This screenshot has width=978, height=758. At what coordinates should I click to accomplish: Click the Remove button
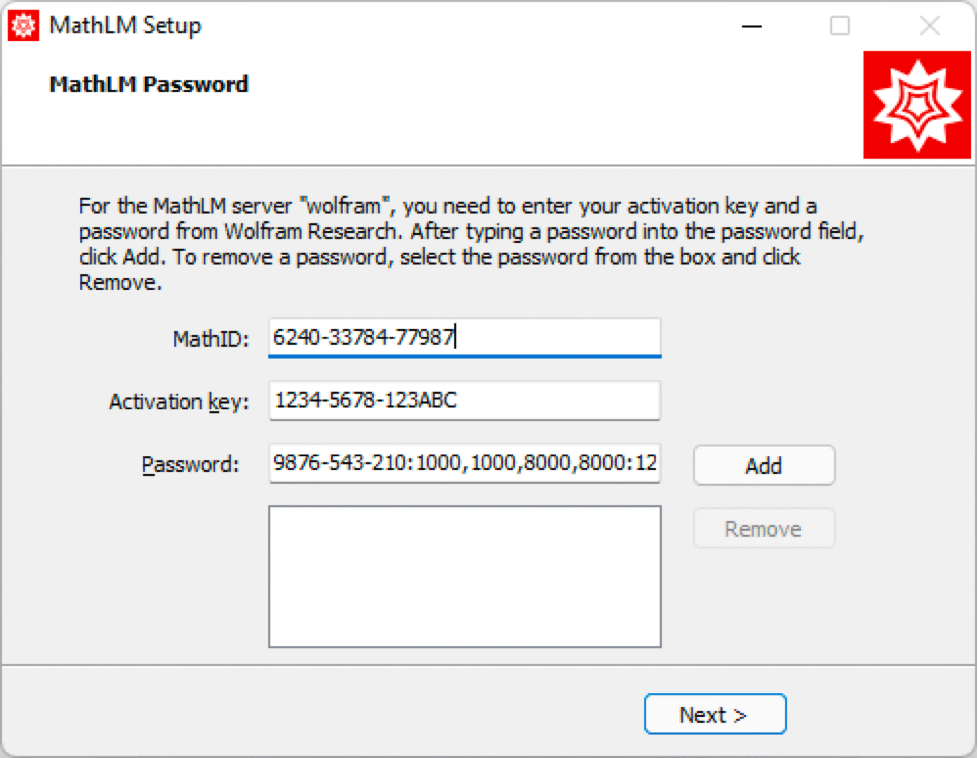point(763,529)
